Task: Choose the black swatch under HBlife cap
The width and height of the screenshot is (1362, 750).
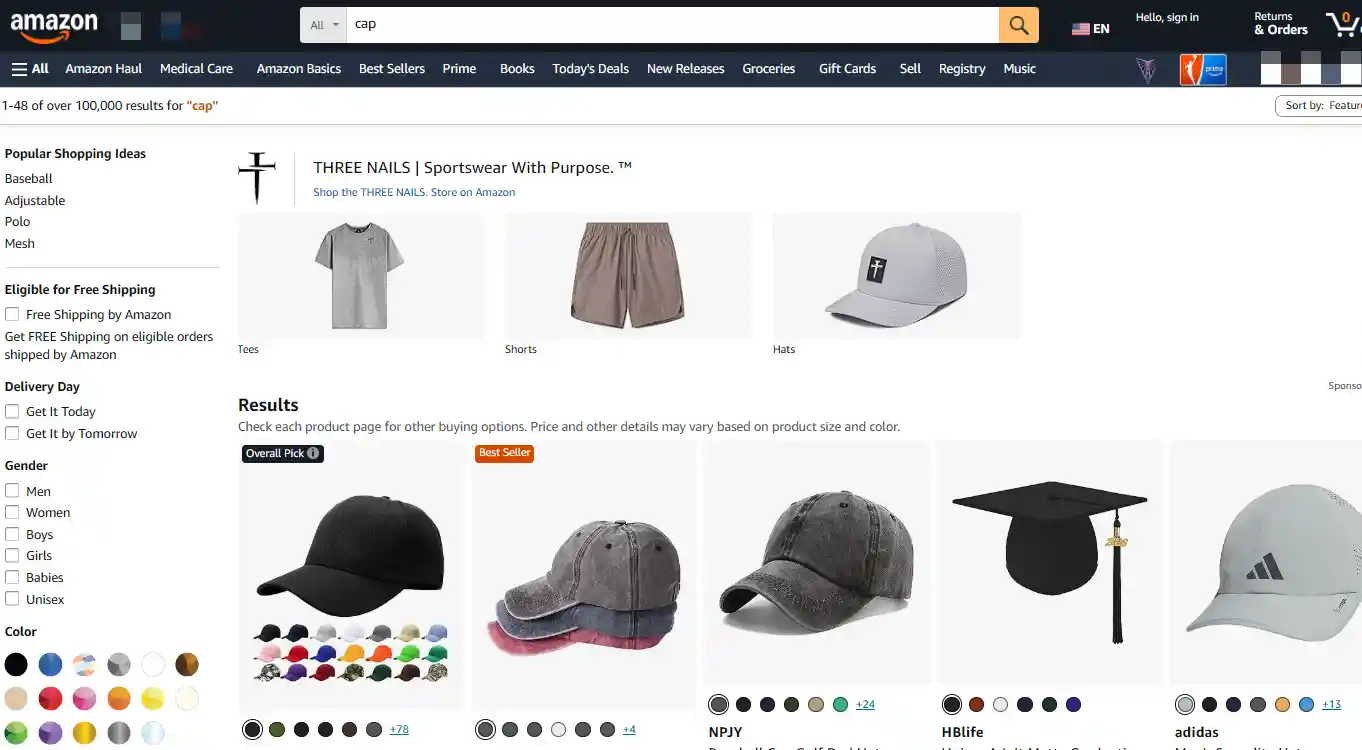Action: pyautogui.click(x=952, y=705)
